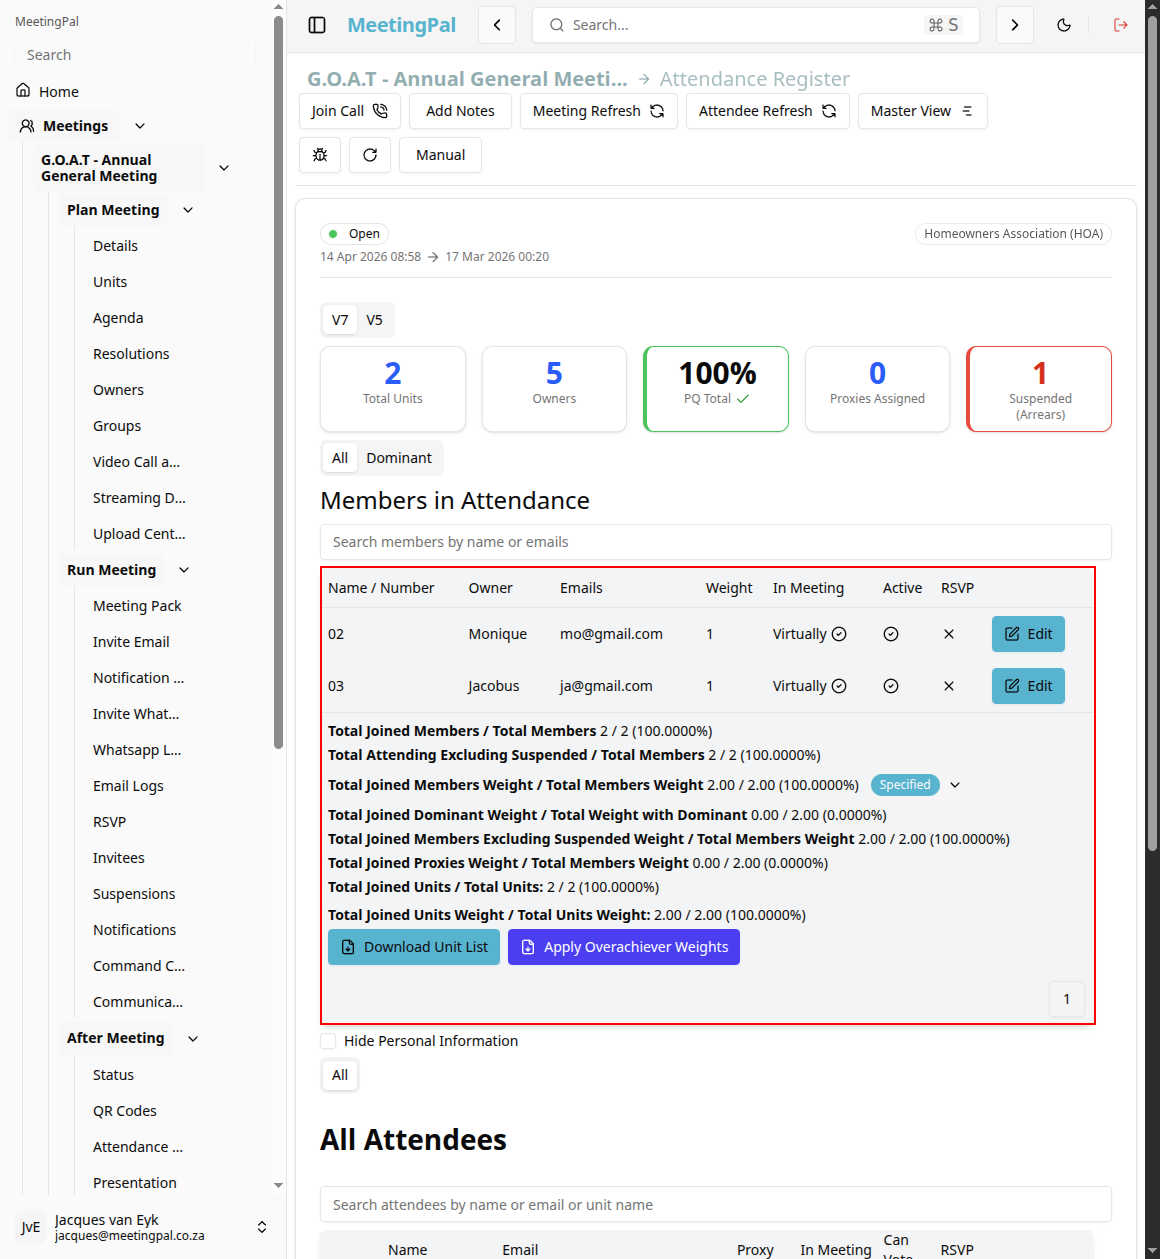Click the reload icon next to Manual
The height and width of the screenshot is (1259, 1160).
click(x=370, y=155)
